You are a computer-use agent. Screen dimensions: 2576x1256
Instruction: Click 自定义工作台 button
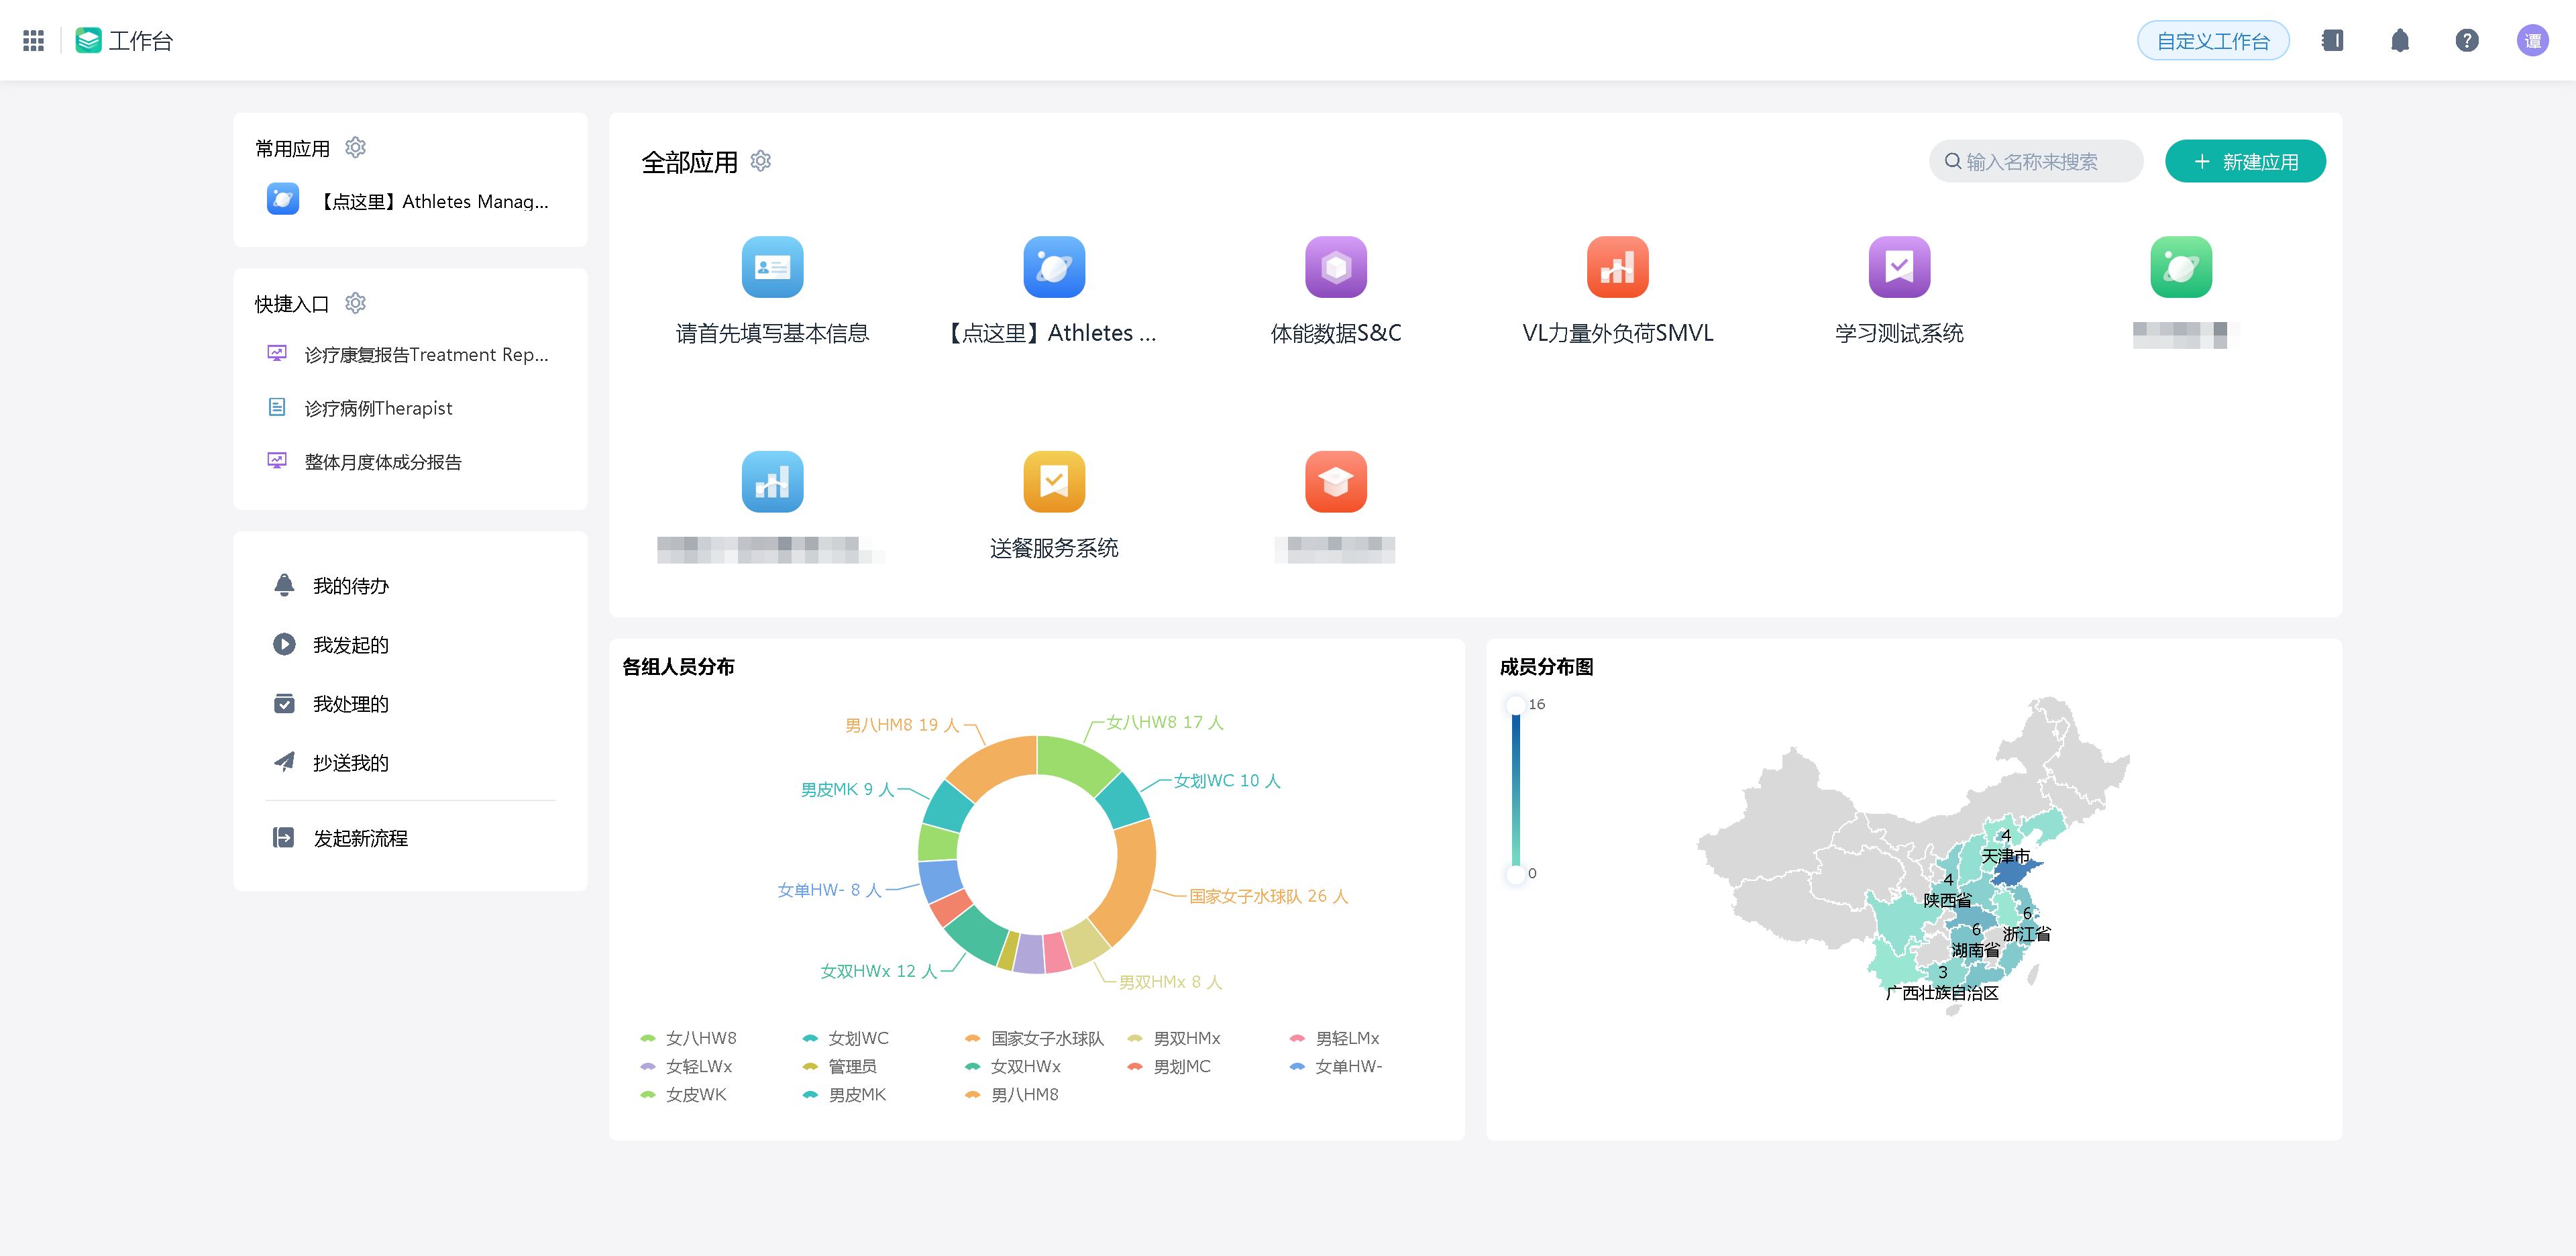click(x=2212, y=41)
